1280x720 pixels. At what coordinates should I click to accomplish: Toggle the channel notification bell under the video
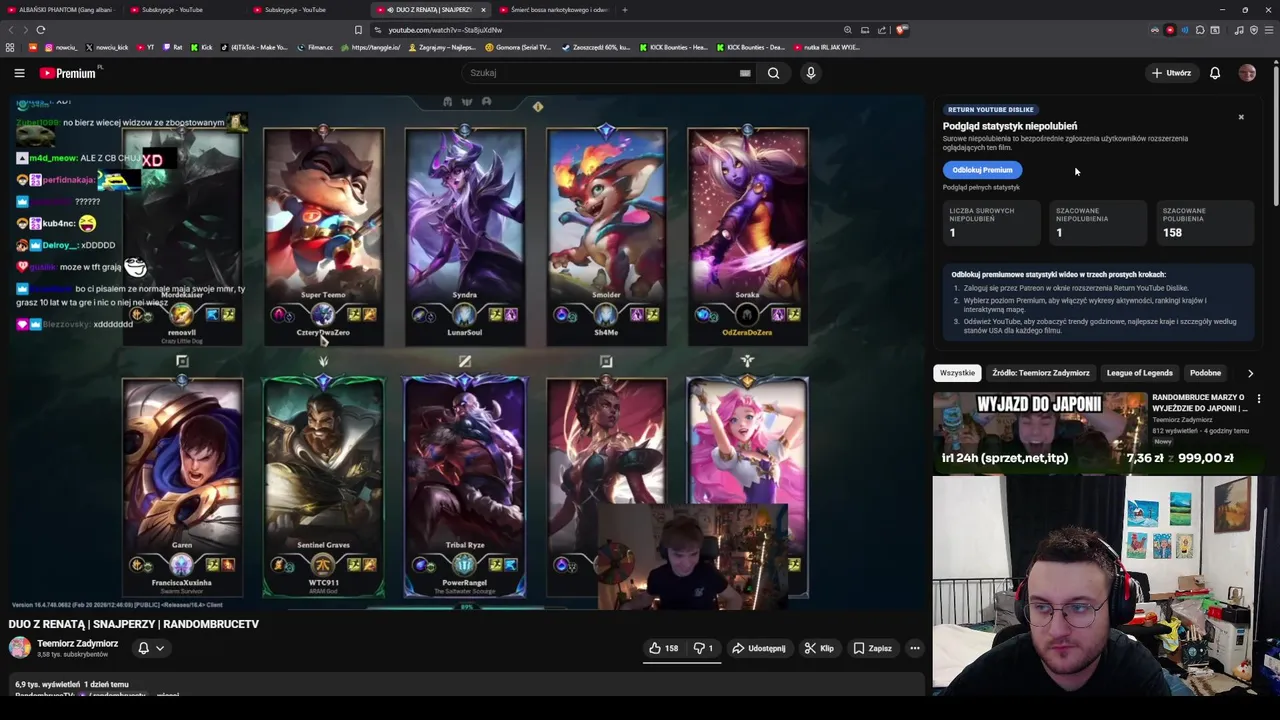pyautogui.click(x=143, y=648)
